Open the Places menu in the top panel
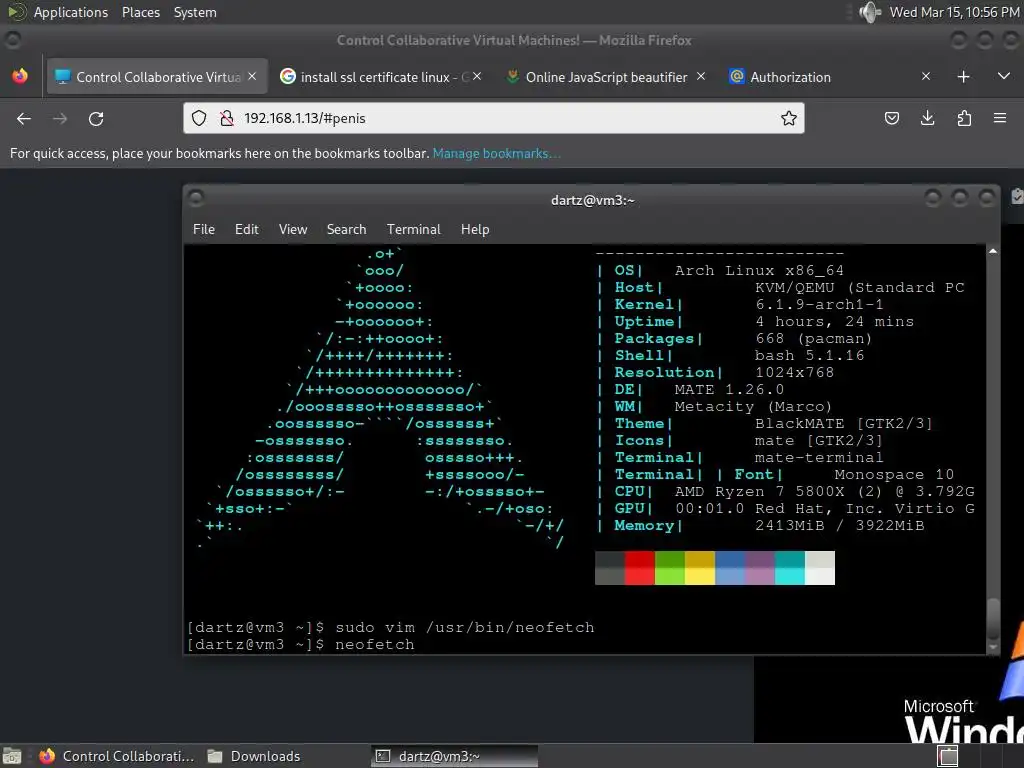Image resolution: width=1024 pixels, height=768 pixels. click(140, 12)
